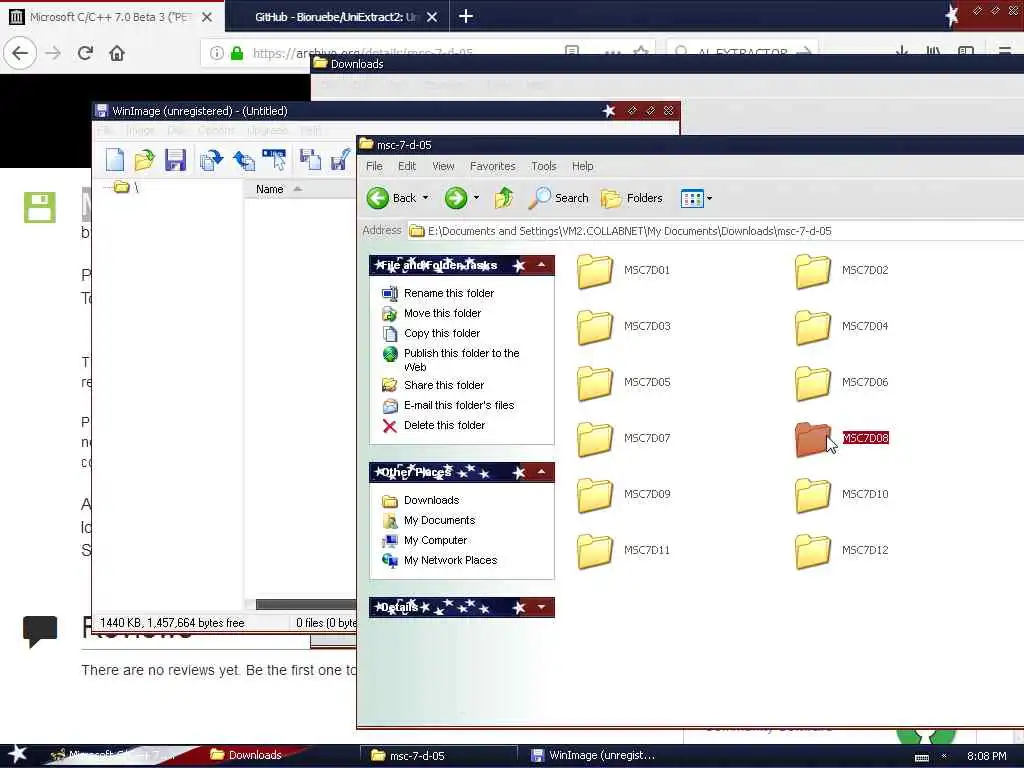Select highlighted MSC7D08 folder icon
This screenshot has height=768, width=1024.
coord(813,438)
